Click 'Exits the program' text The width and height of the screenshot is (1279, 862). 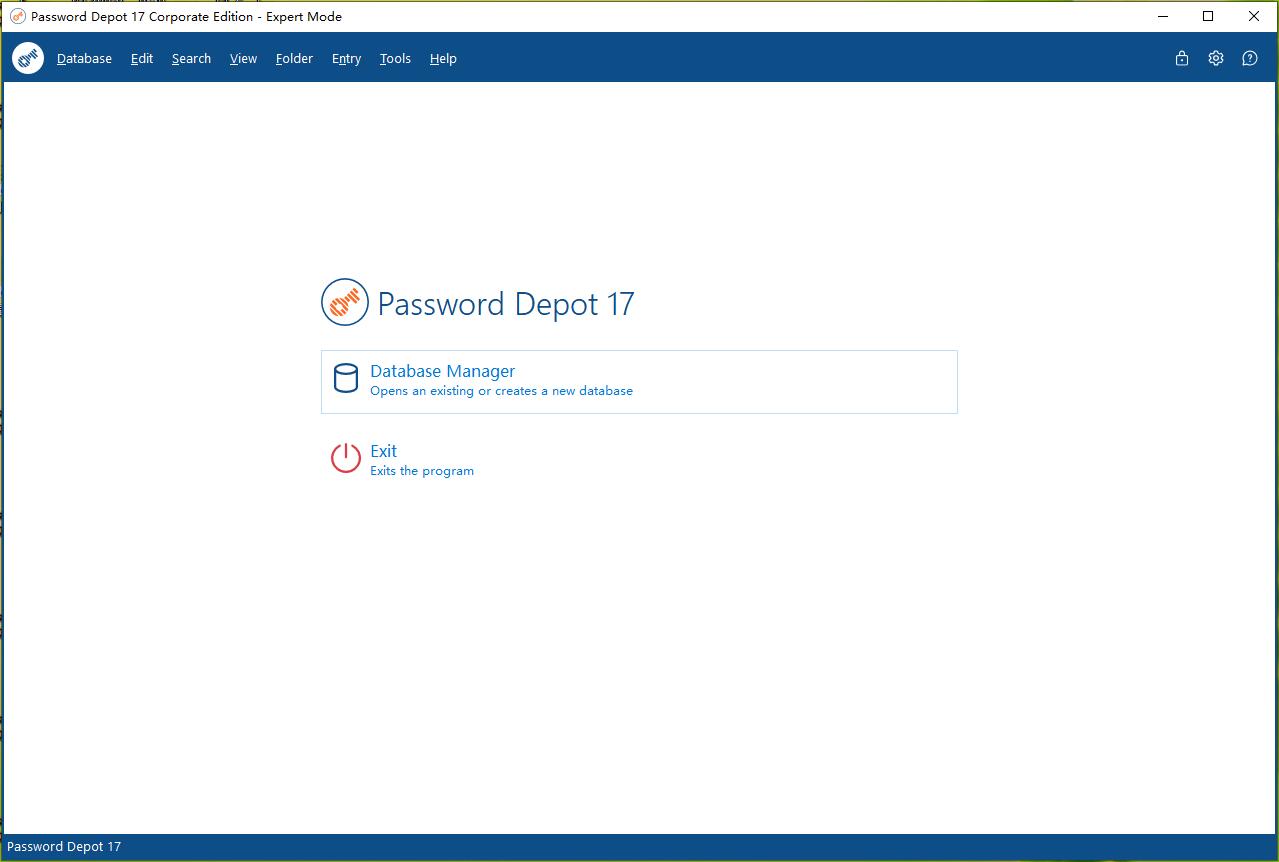pos(422,471)
